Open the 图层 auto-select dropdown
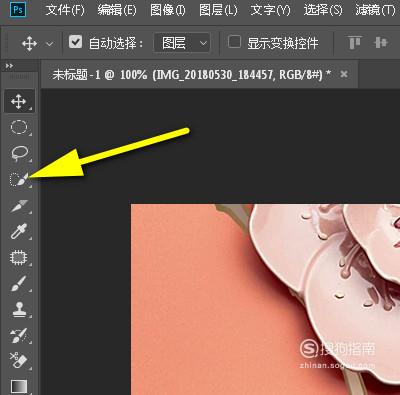Viewport: 400px width, 395px height. 182,43
